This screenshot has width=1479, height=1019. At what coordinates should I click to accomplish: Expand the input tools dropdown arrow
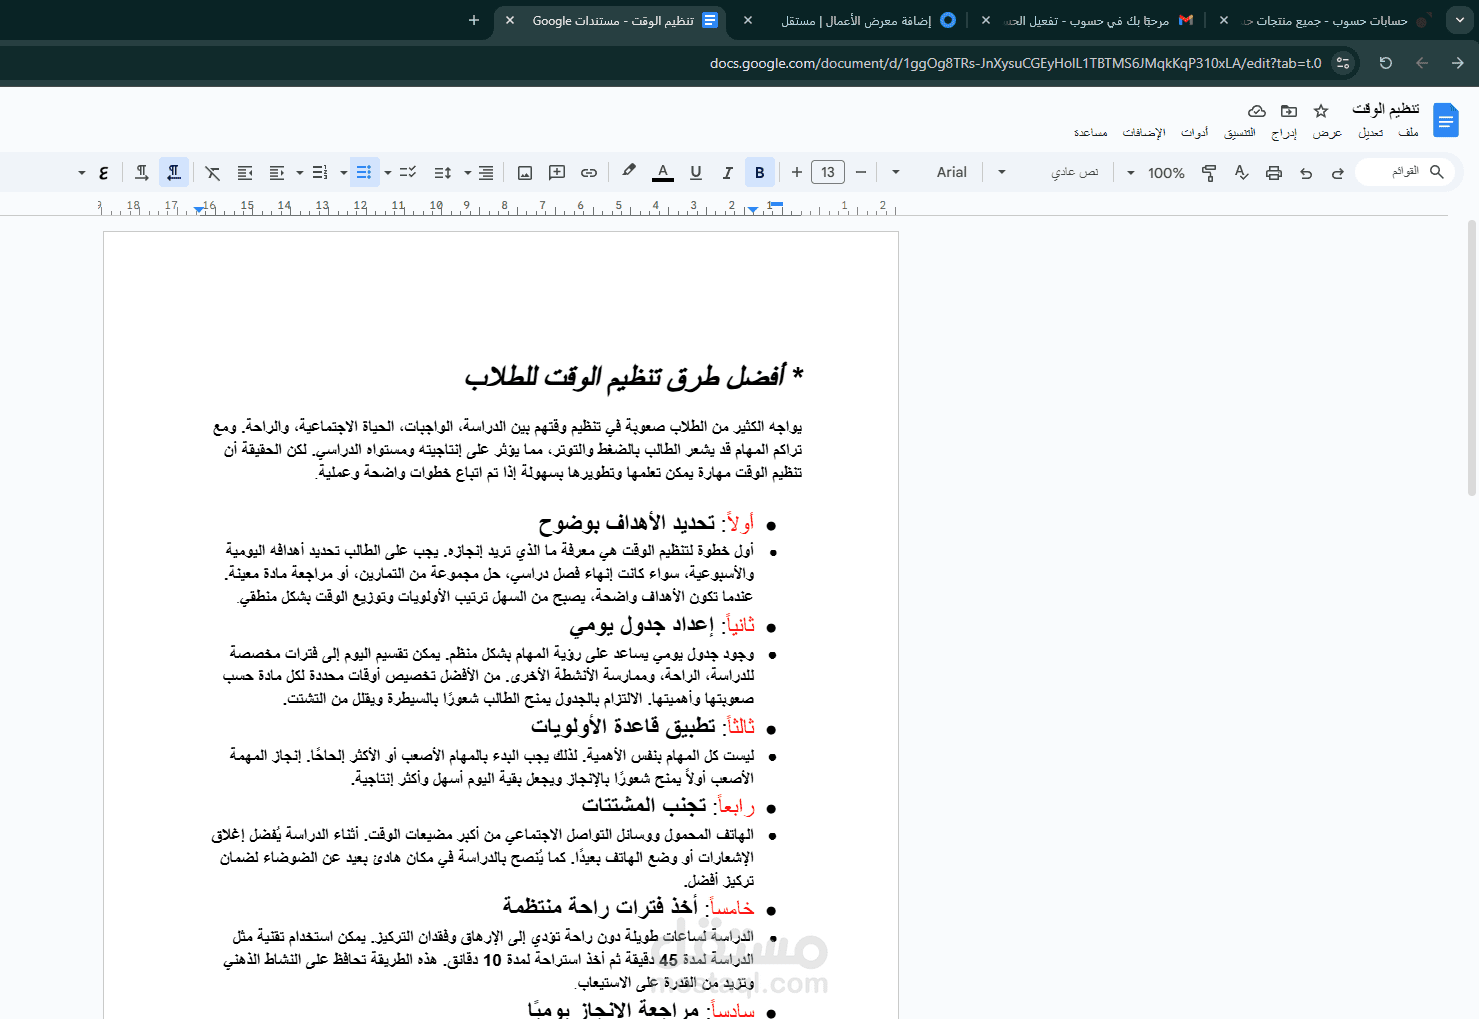pyautogui.click(x=82, y=173)
